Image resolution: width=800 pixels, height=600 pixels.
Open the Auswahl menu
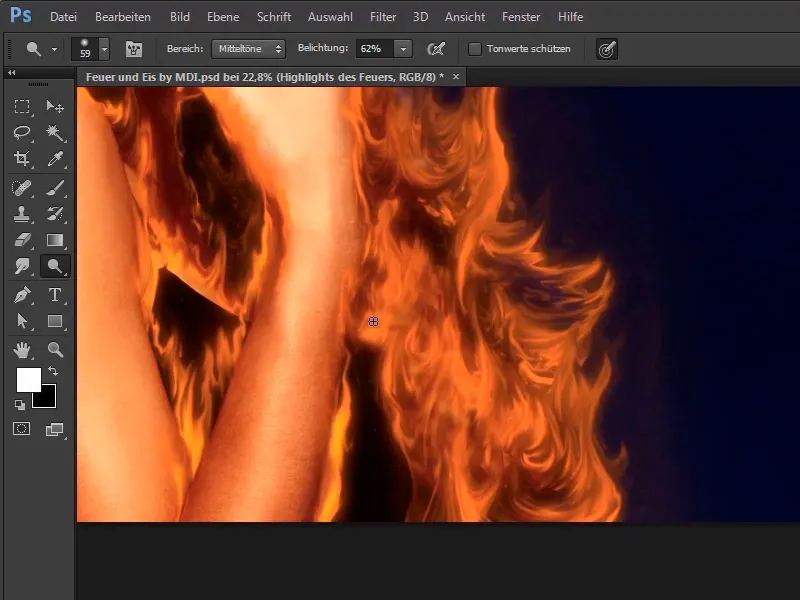tap(330, 17)
